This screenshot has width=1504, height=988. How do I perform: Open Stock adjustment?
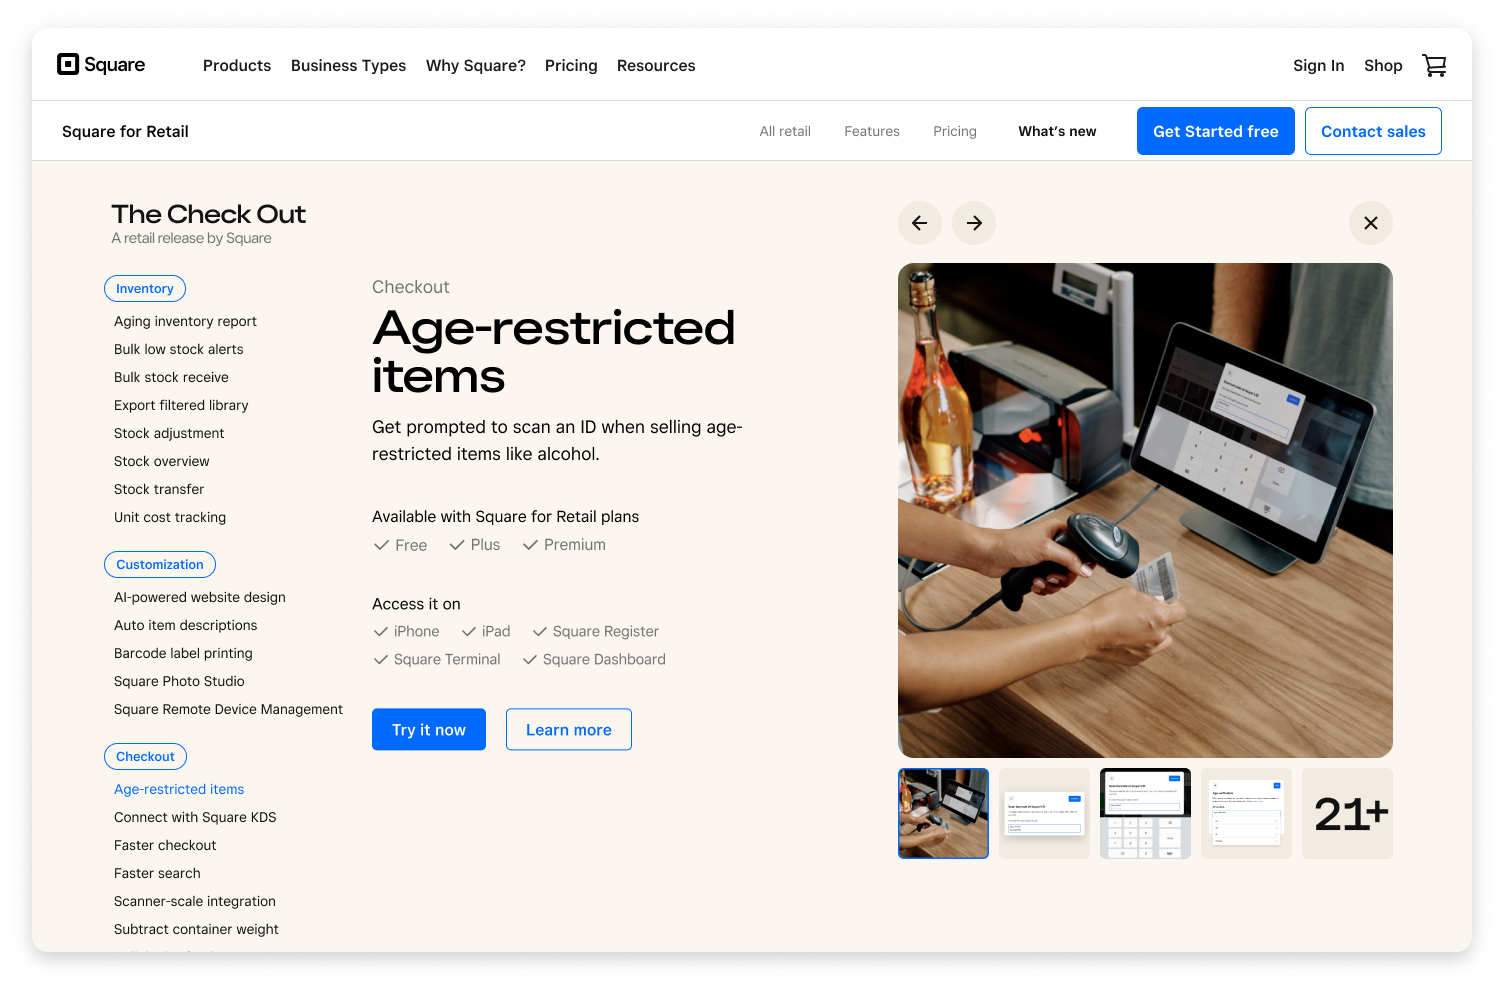point(169,433)
